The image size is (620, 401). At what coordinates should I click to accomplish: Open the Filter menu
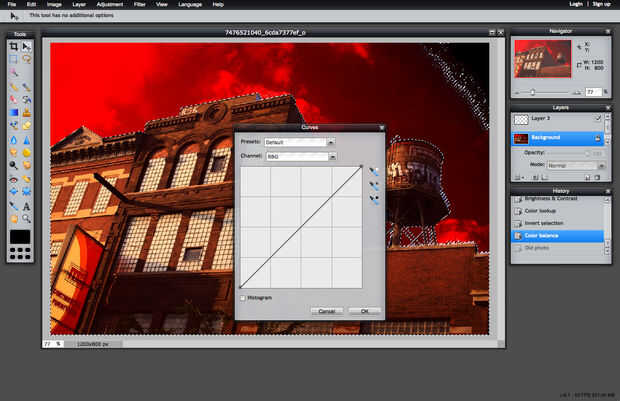click(x=140, y=4)
